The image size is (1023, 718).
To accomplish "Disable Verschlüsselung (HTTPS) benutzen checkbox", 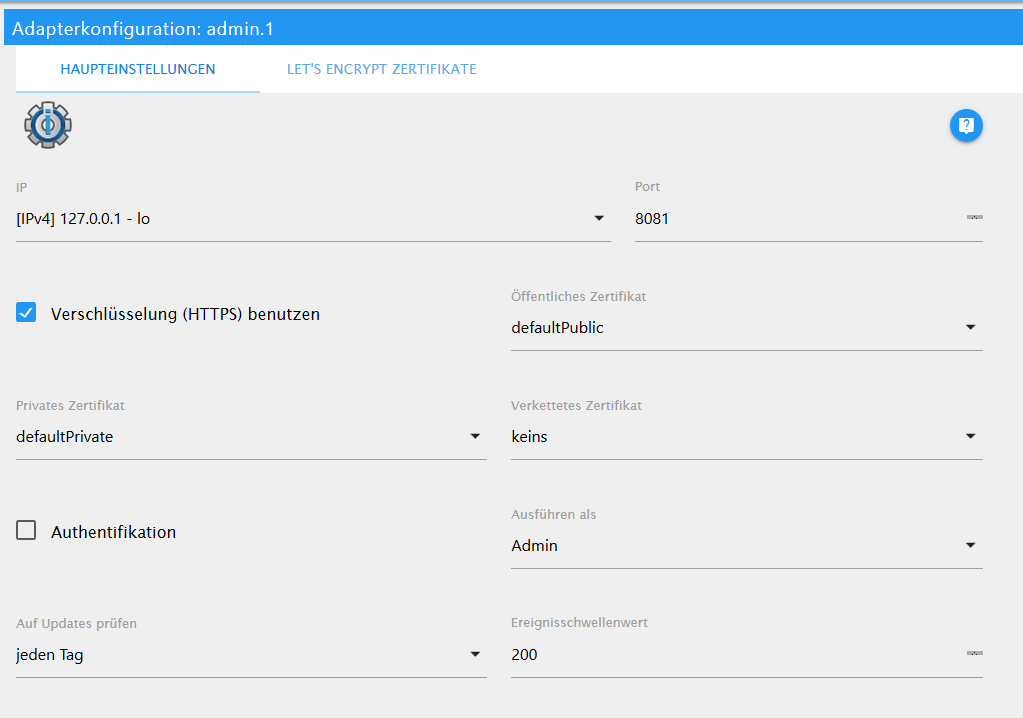I will (x=26, y=313).
